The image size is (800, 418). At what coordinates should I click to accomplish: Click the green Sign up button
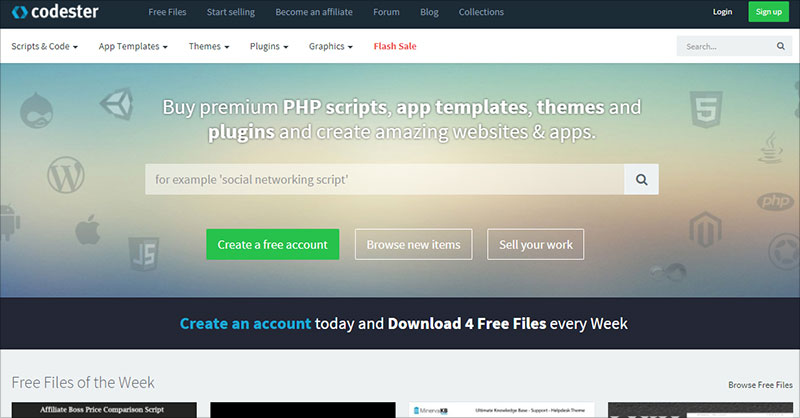pyautogui.click(x=768, y=12)
